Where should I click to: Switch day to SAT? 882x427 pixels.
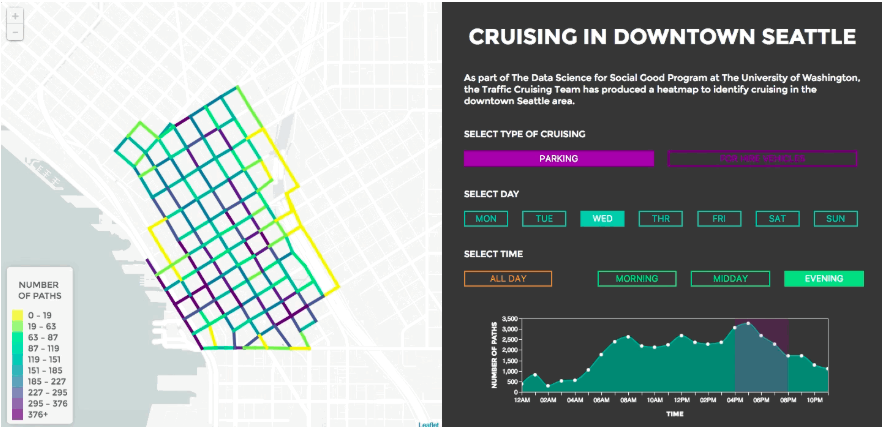pyautogui.click(x=777, y=219)
